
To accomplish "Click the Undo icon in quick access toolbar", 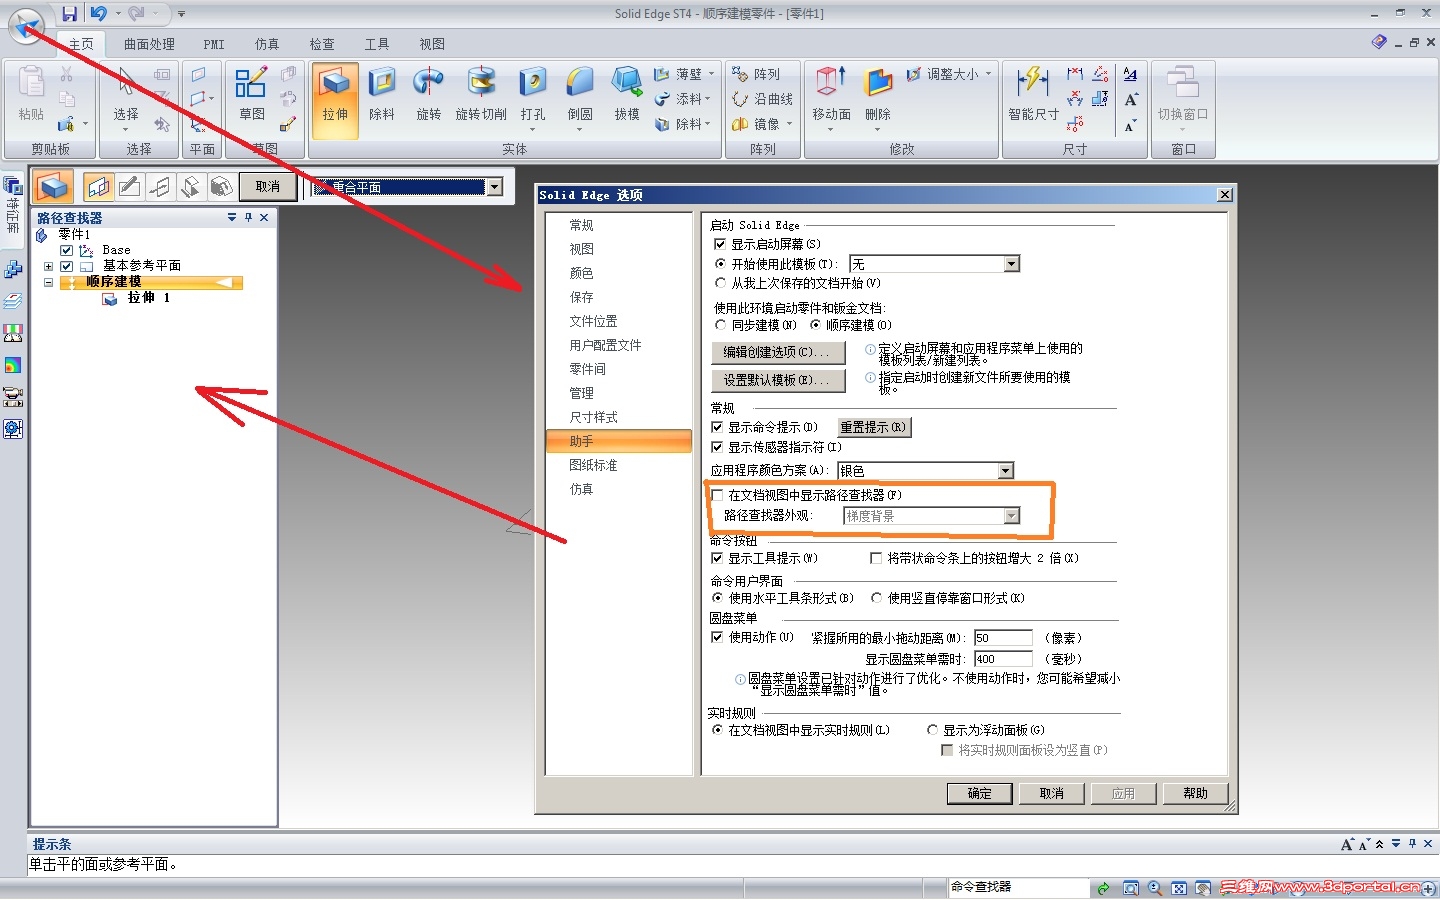I will coord(98,14).
